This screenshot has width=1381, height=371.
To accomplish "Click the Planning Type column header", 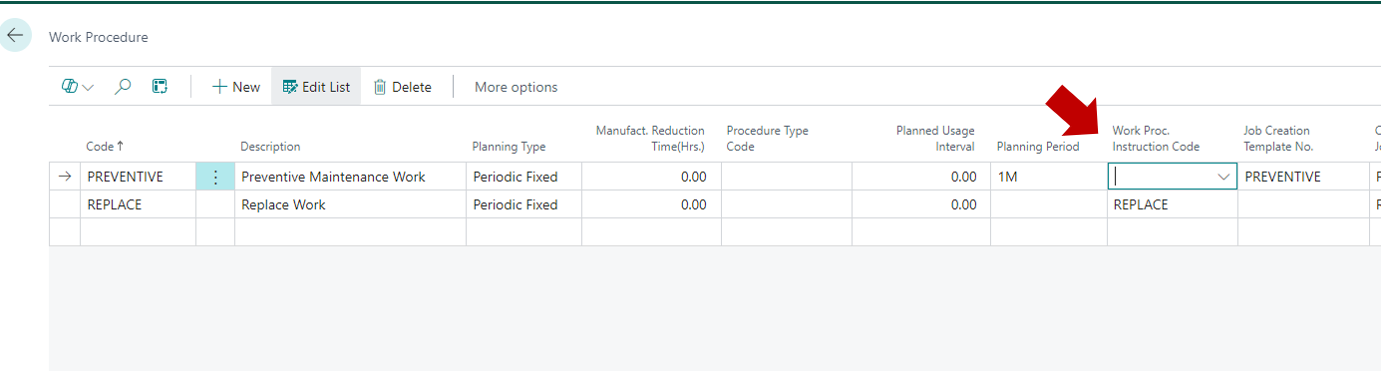I will [x=509, y=147].
